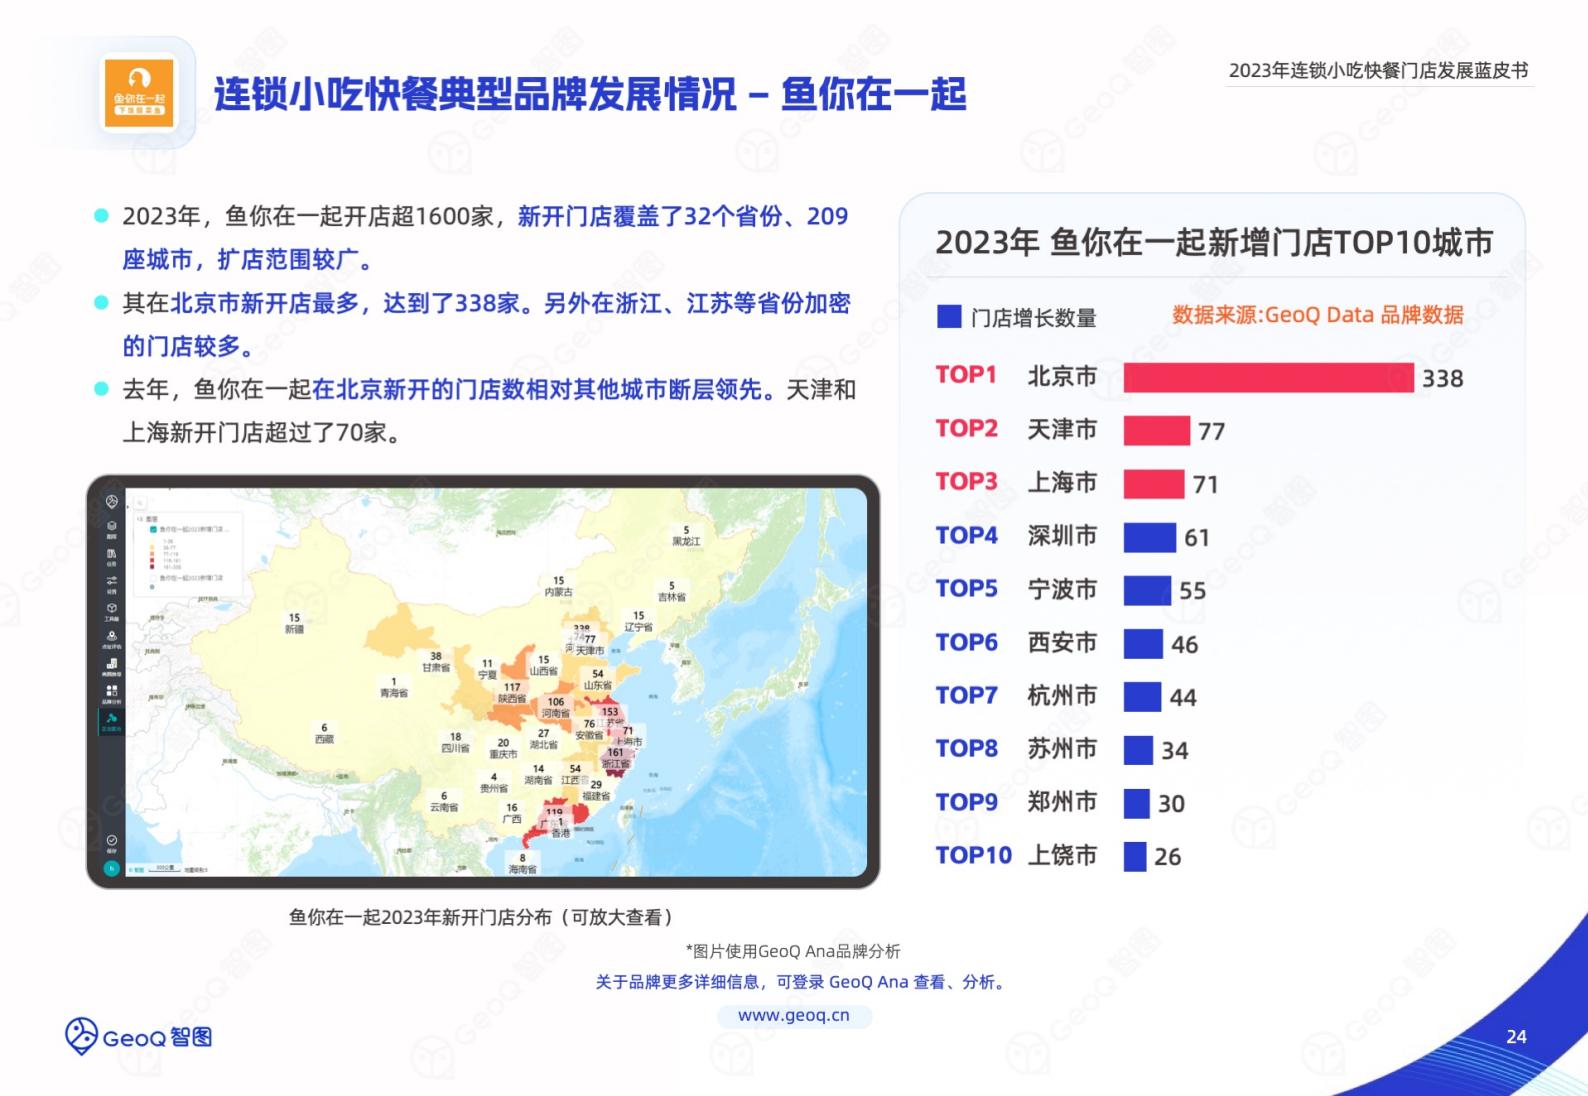Click the TOP10 rank label

click(x=974, y=855)
